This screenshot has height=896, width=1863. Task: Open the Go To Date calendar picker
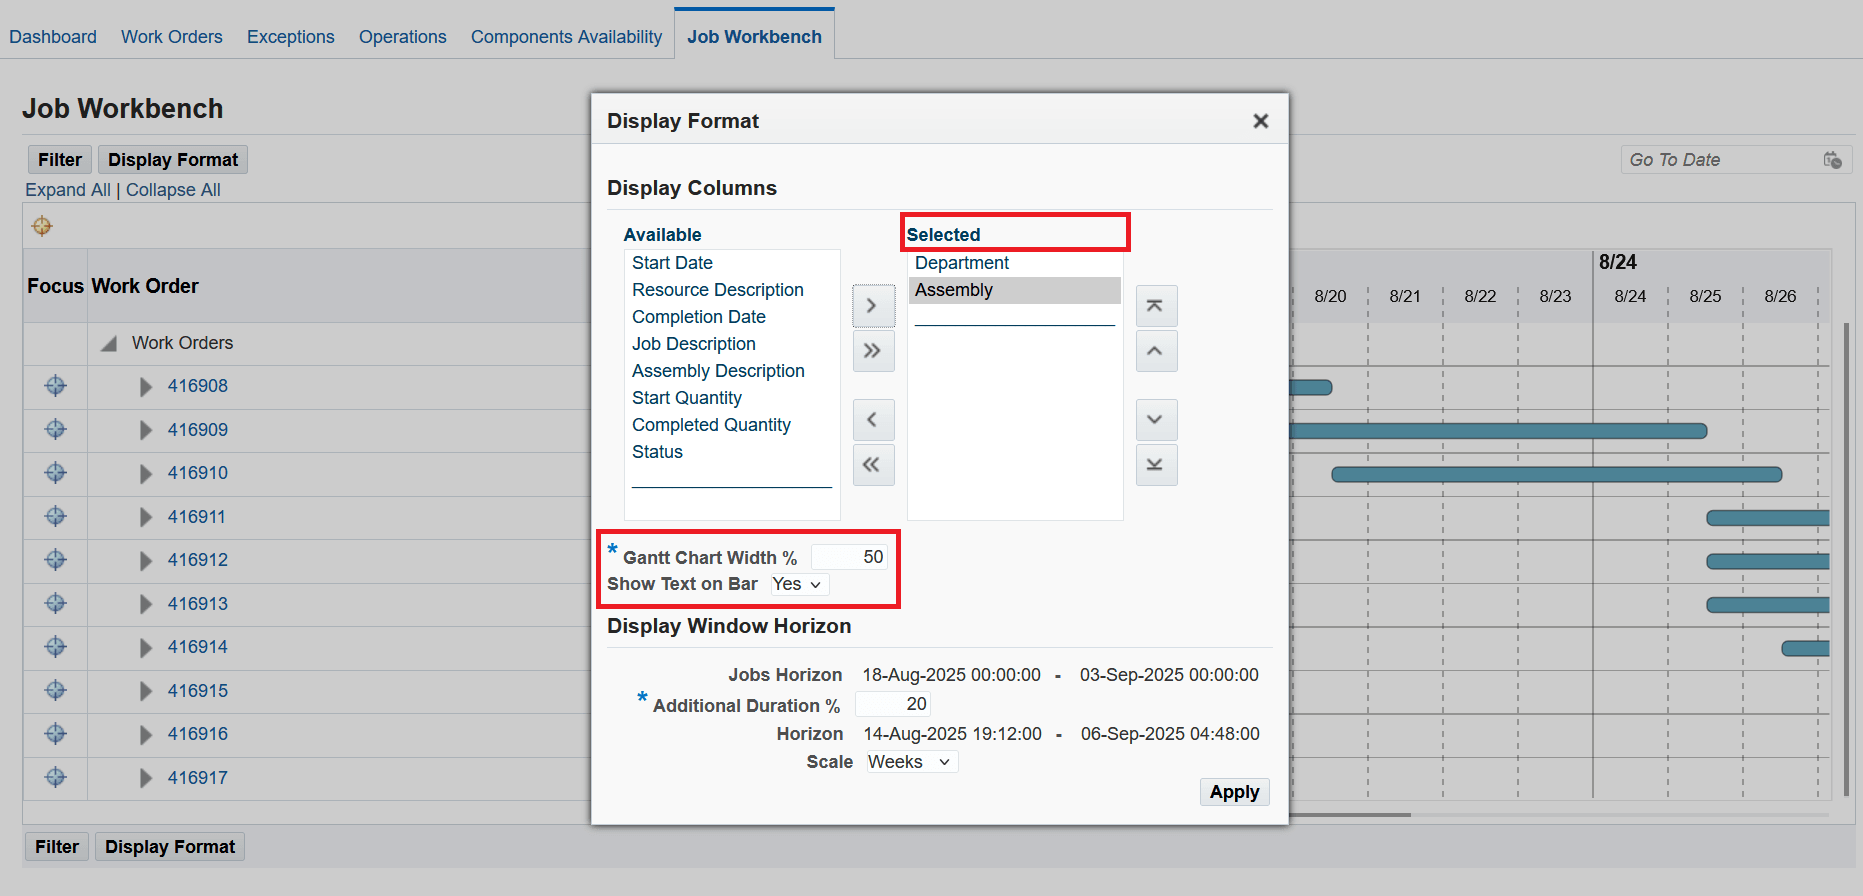point(1832,160)
